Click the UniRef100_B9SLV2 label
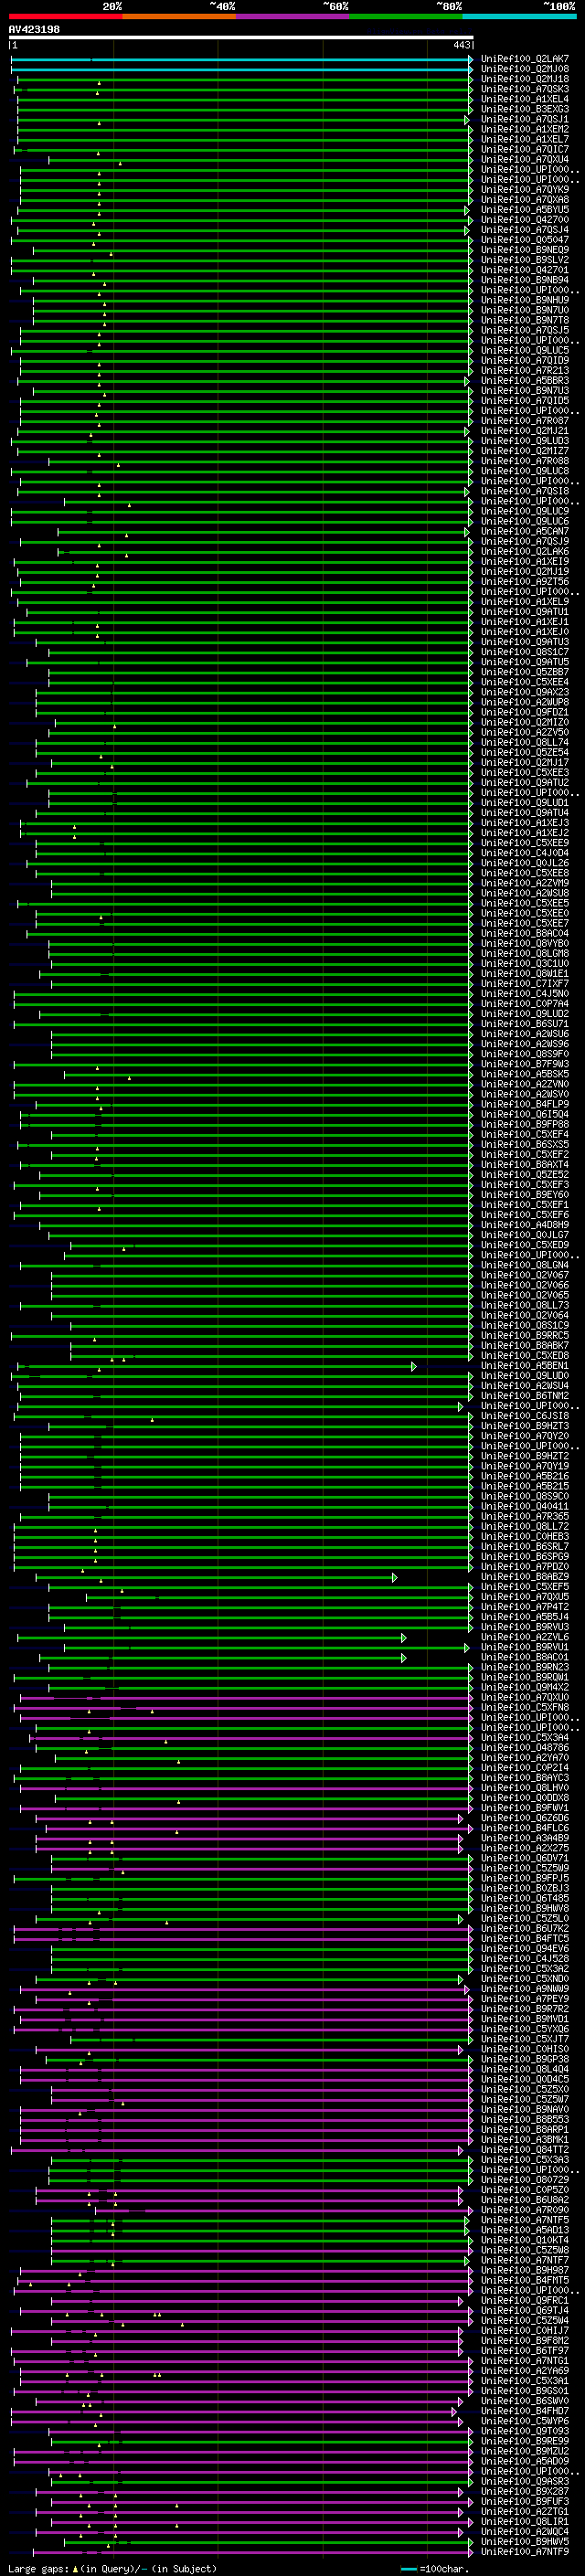The image size is (585, 2576). [525, 260]
